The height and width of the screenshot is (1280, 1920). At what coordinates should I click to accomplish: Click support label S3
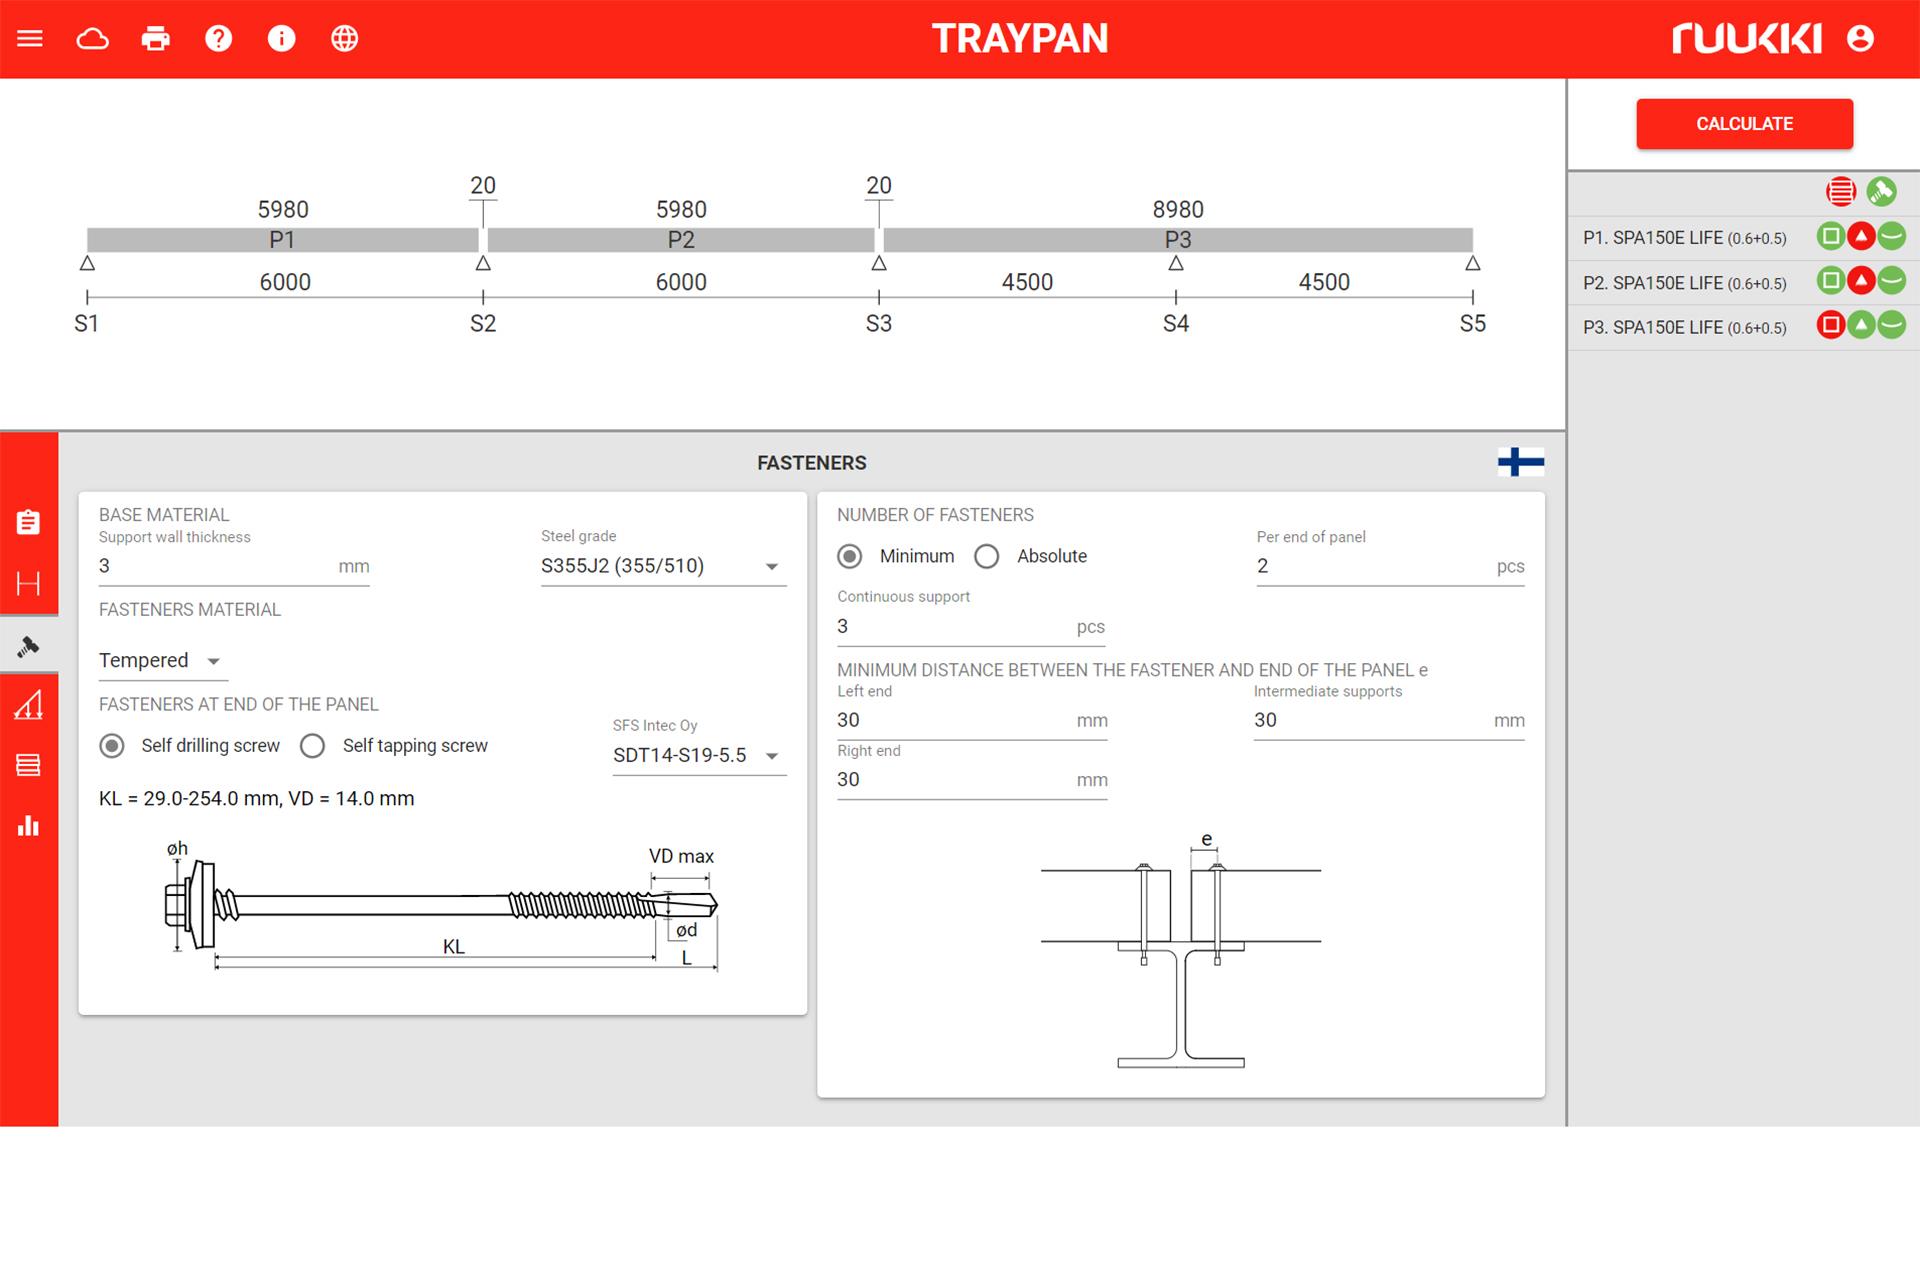(x=879, y=324)
